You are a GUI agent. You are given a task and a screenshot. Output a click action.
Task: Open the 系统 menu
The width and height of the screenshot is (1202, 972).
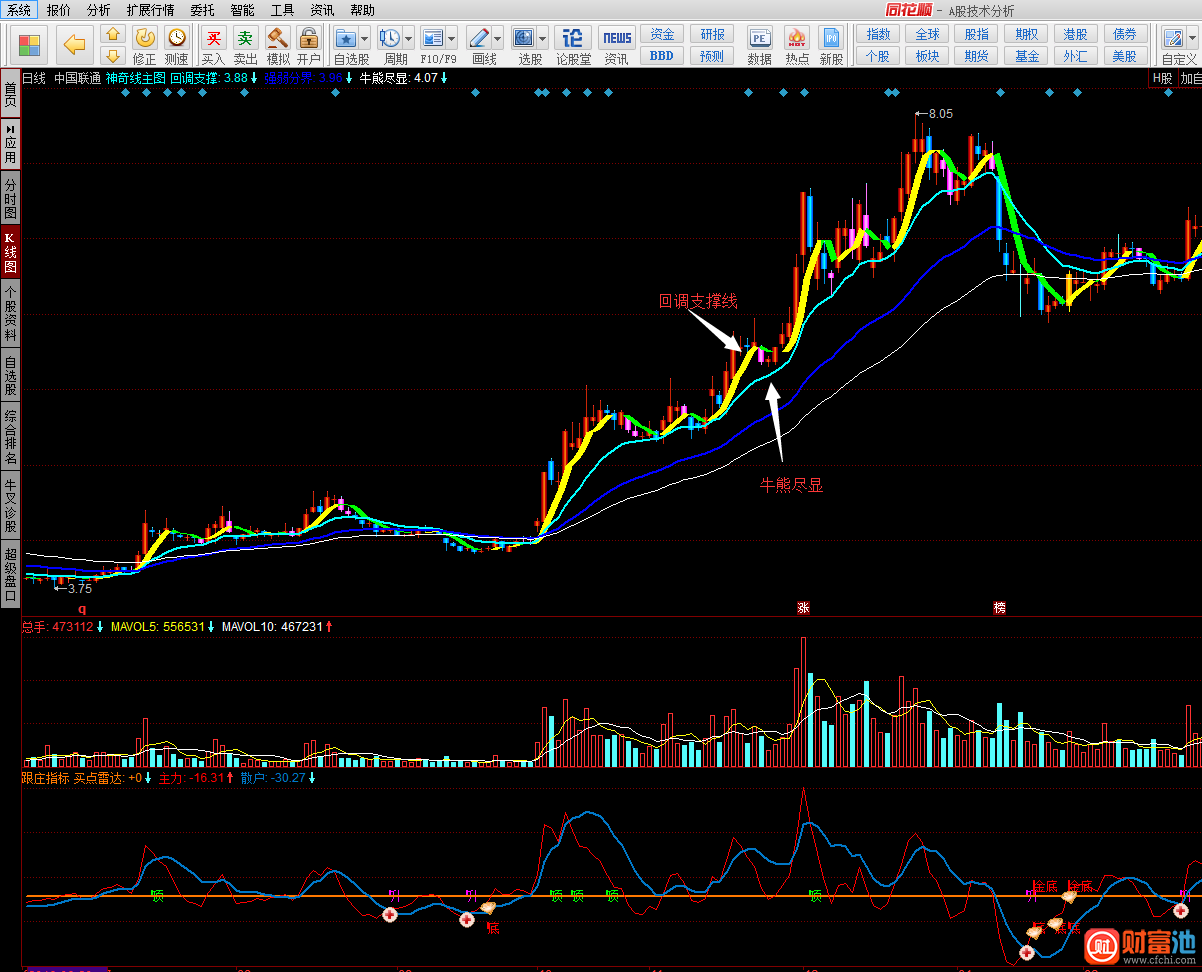(x=19, y=10)
